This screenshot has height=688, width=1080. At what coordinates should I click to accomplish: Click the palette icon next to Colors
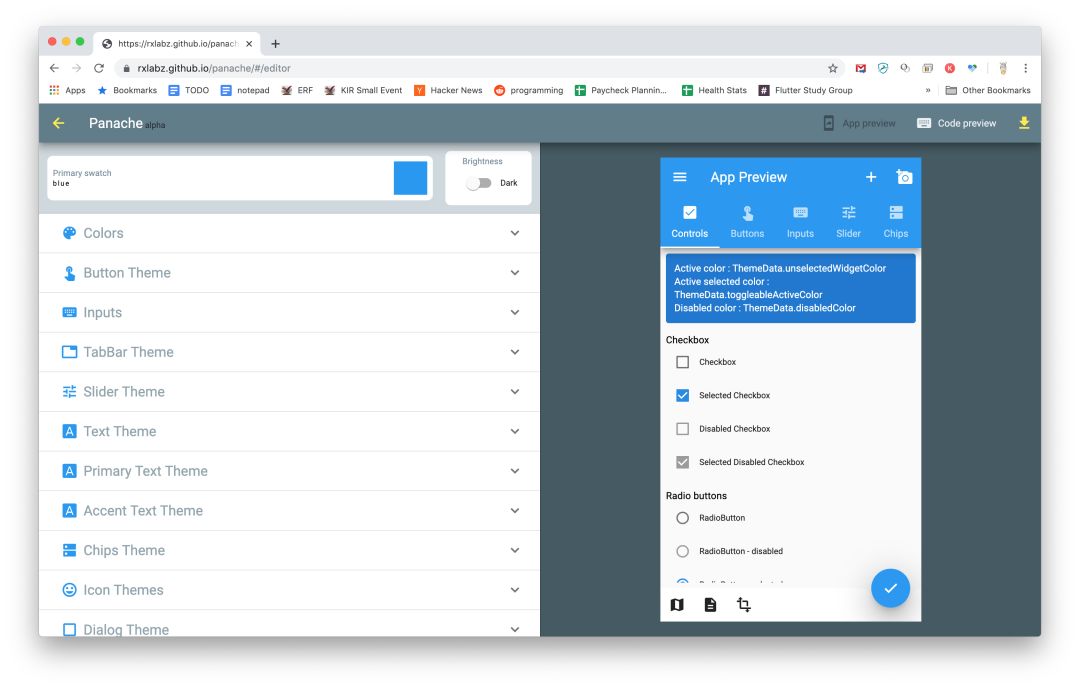click(70, 233)
